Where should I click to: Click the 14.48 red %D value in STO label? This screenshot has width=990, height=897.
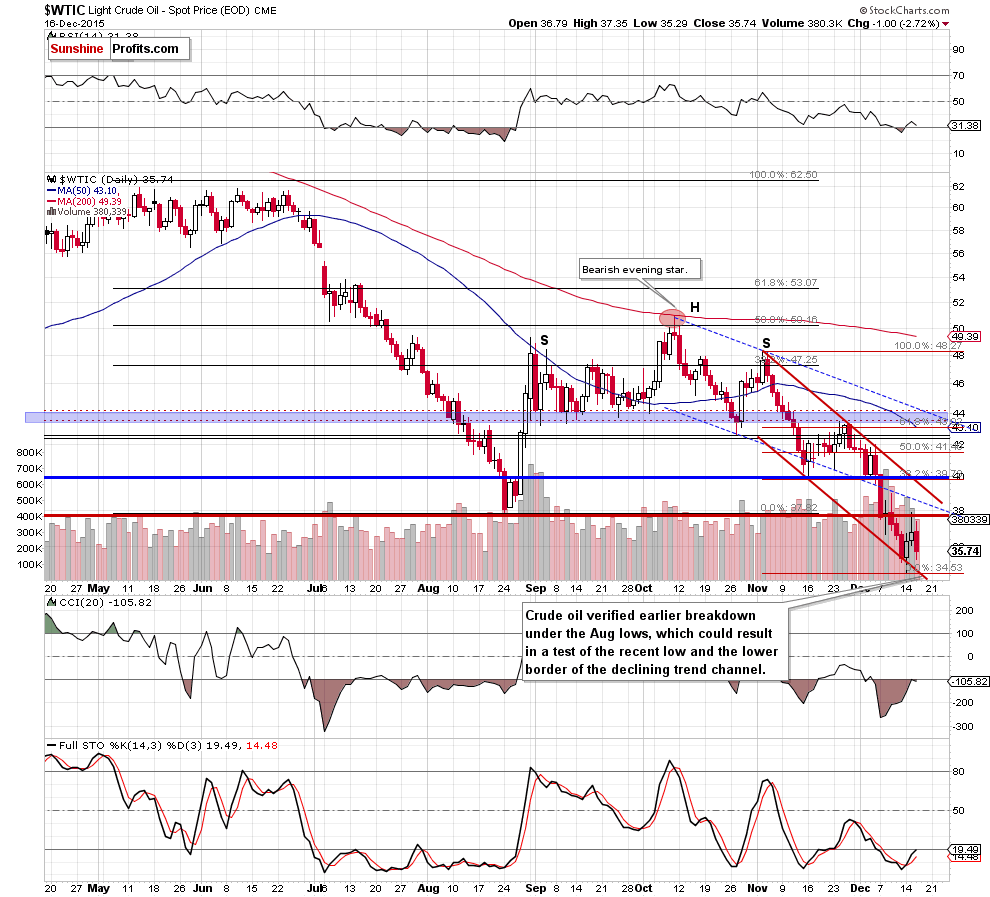(x=262, y=746)
